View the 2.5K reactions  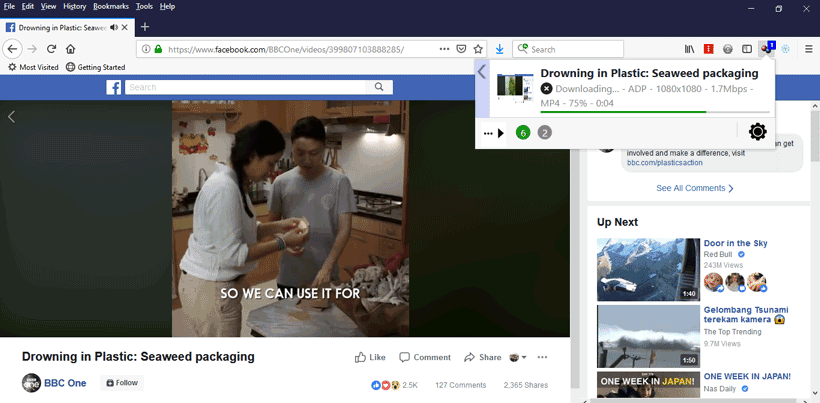(395, 385)
